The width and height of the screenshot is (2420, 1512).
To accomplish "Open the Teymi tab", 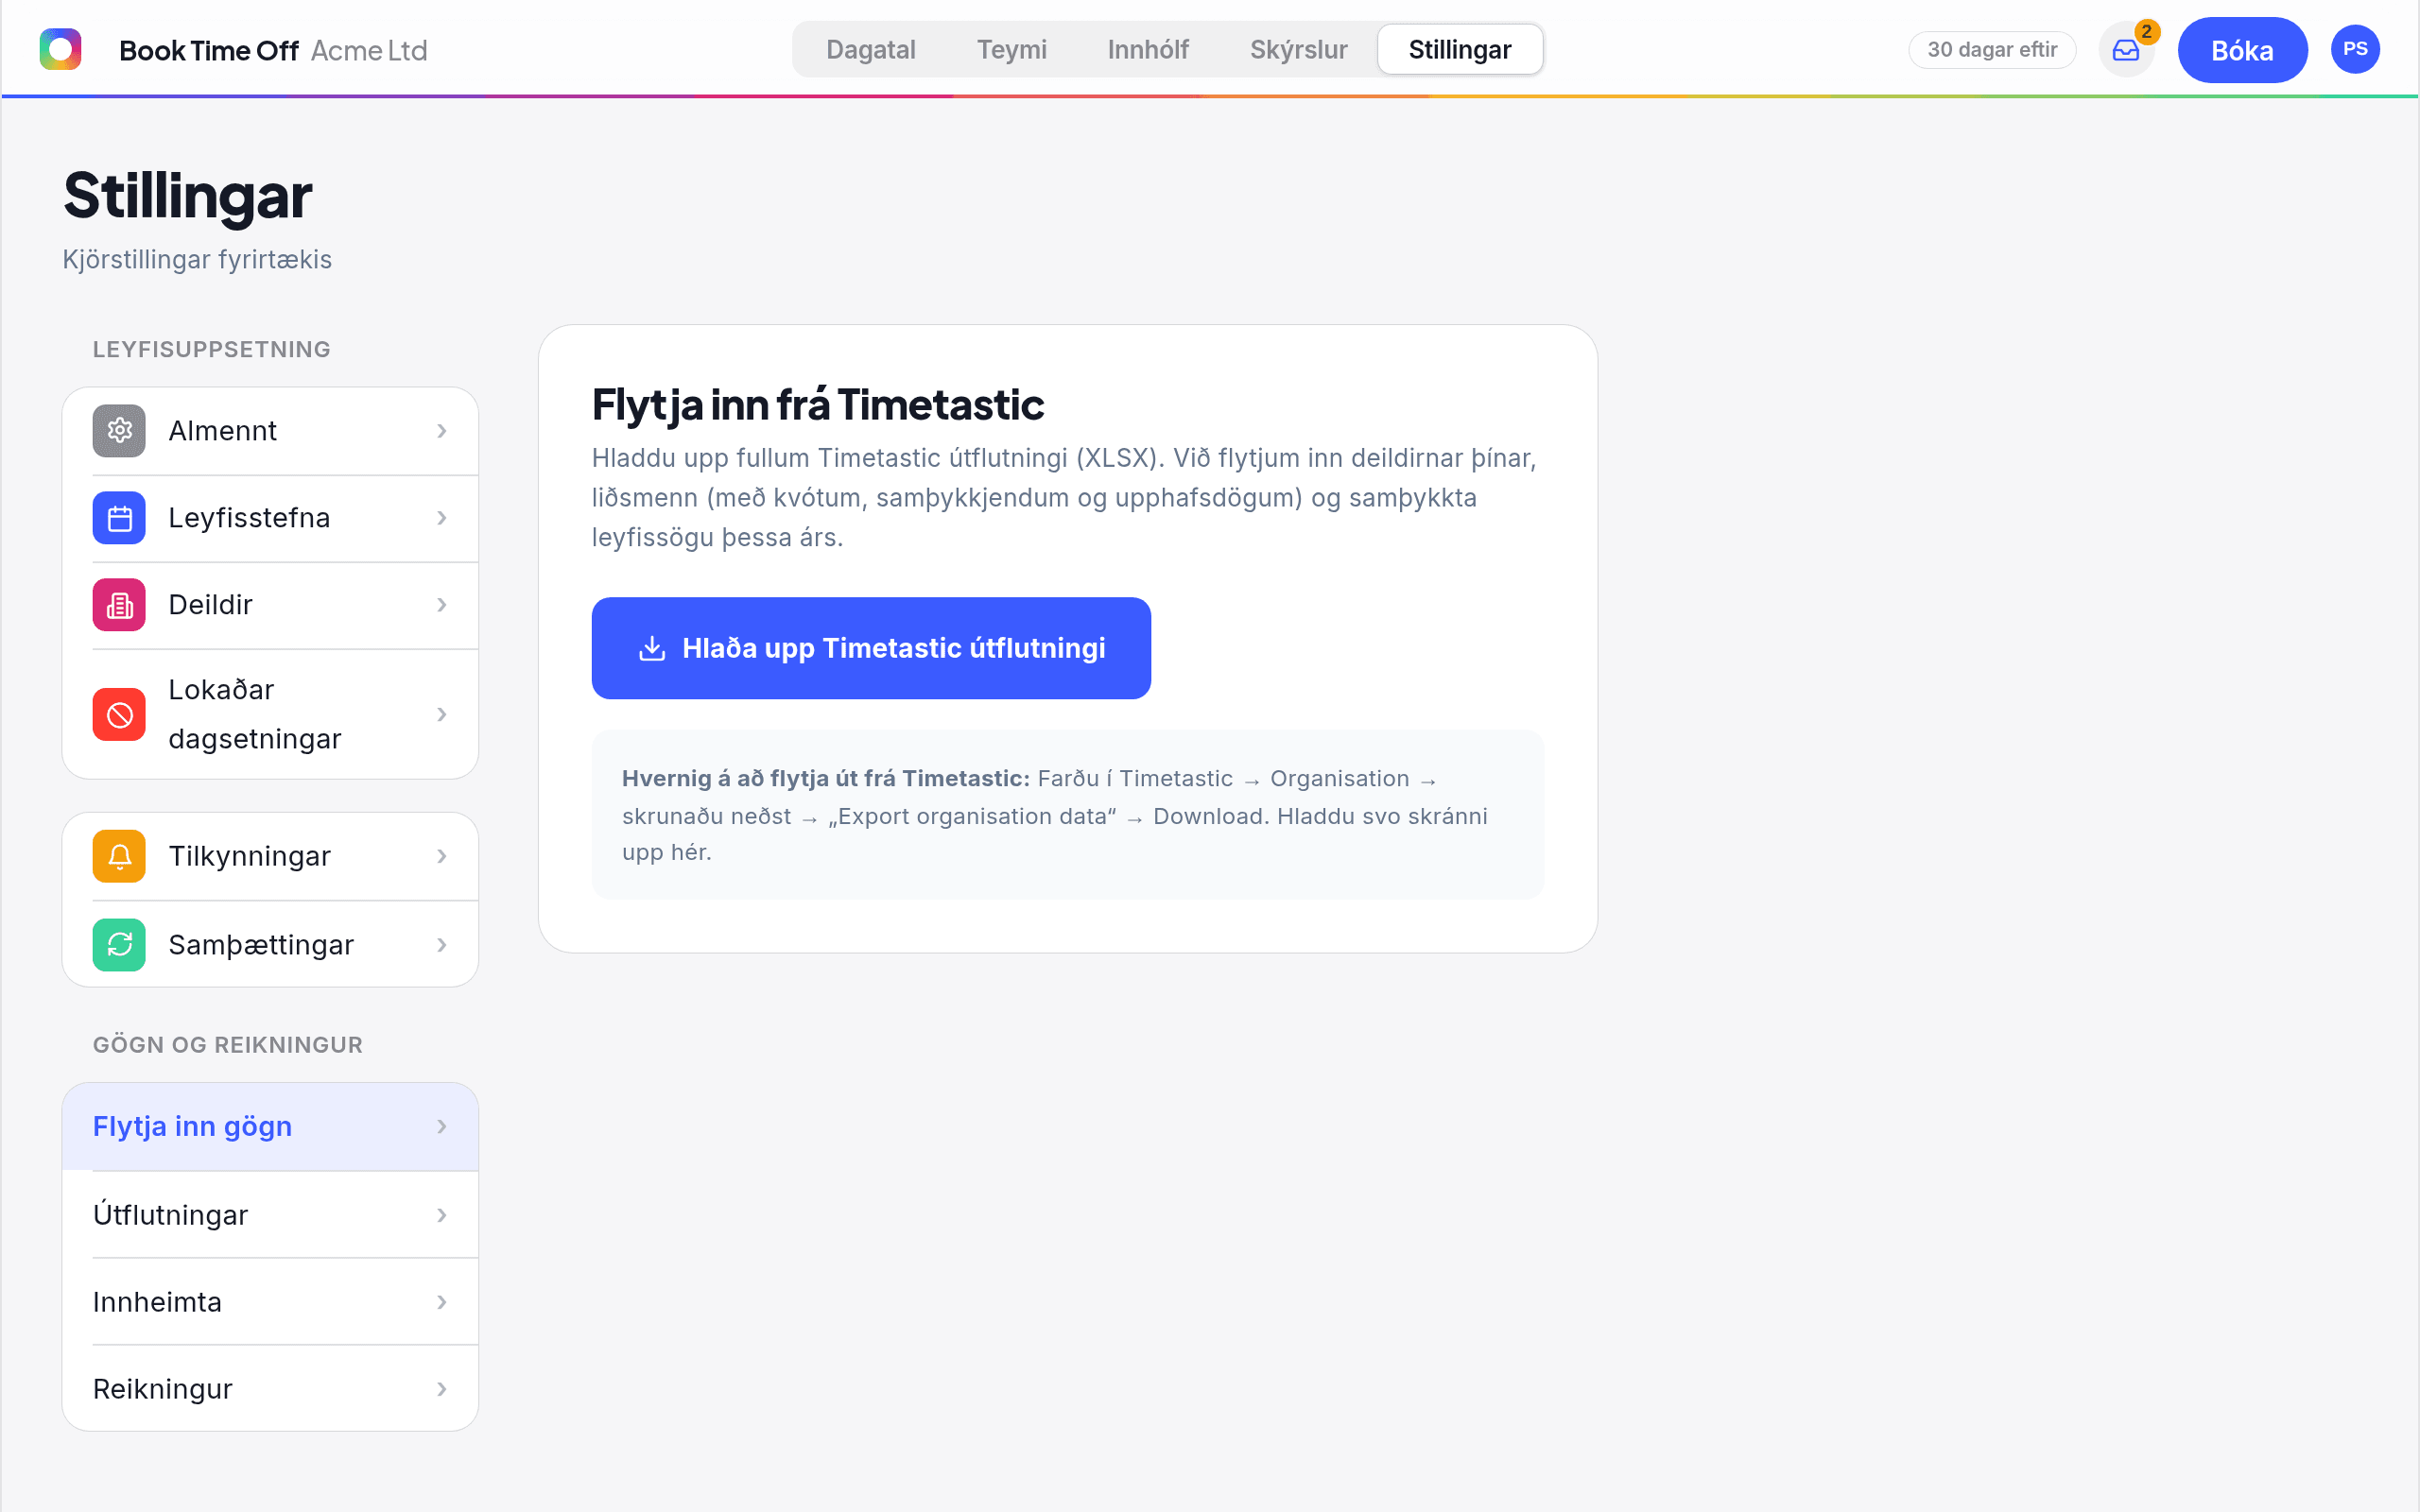I will pyautogui.click(x=1011, y=49).
